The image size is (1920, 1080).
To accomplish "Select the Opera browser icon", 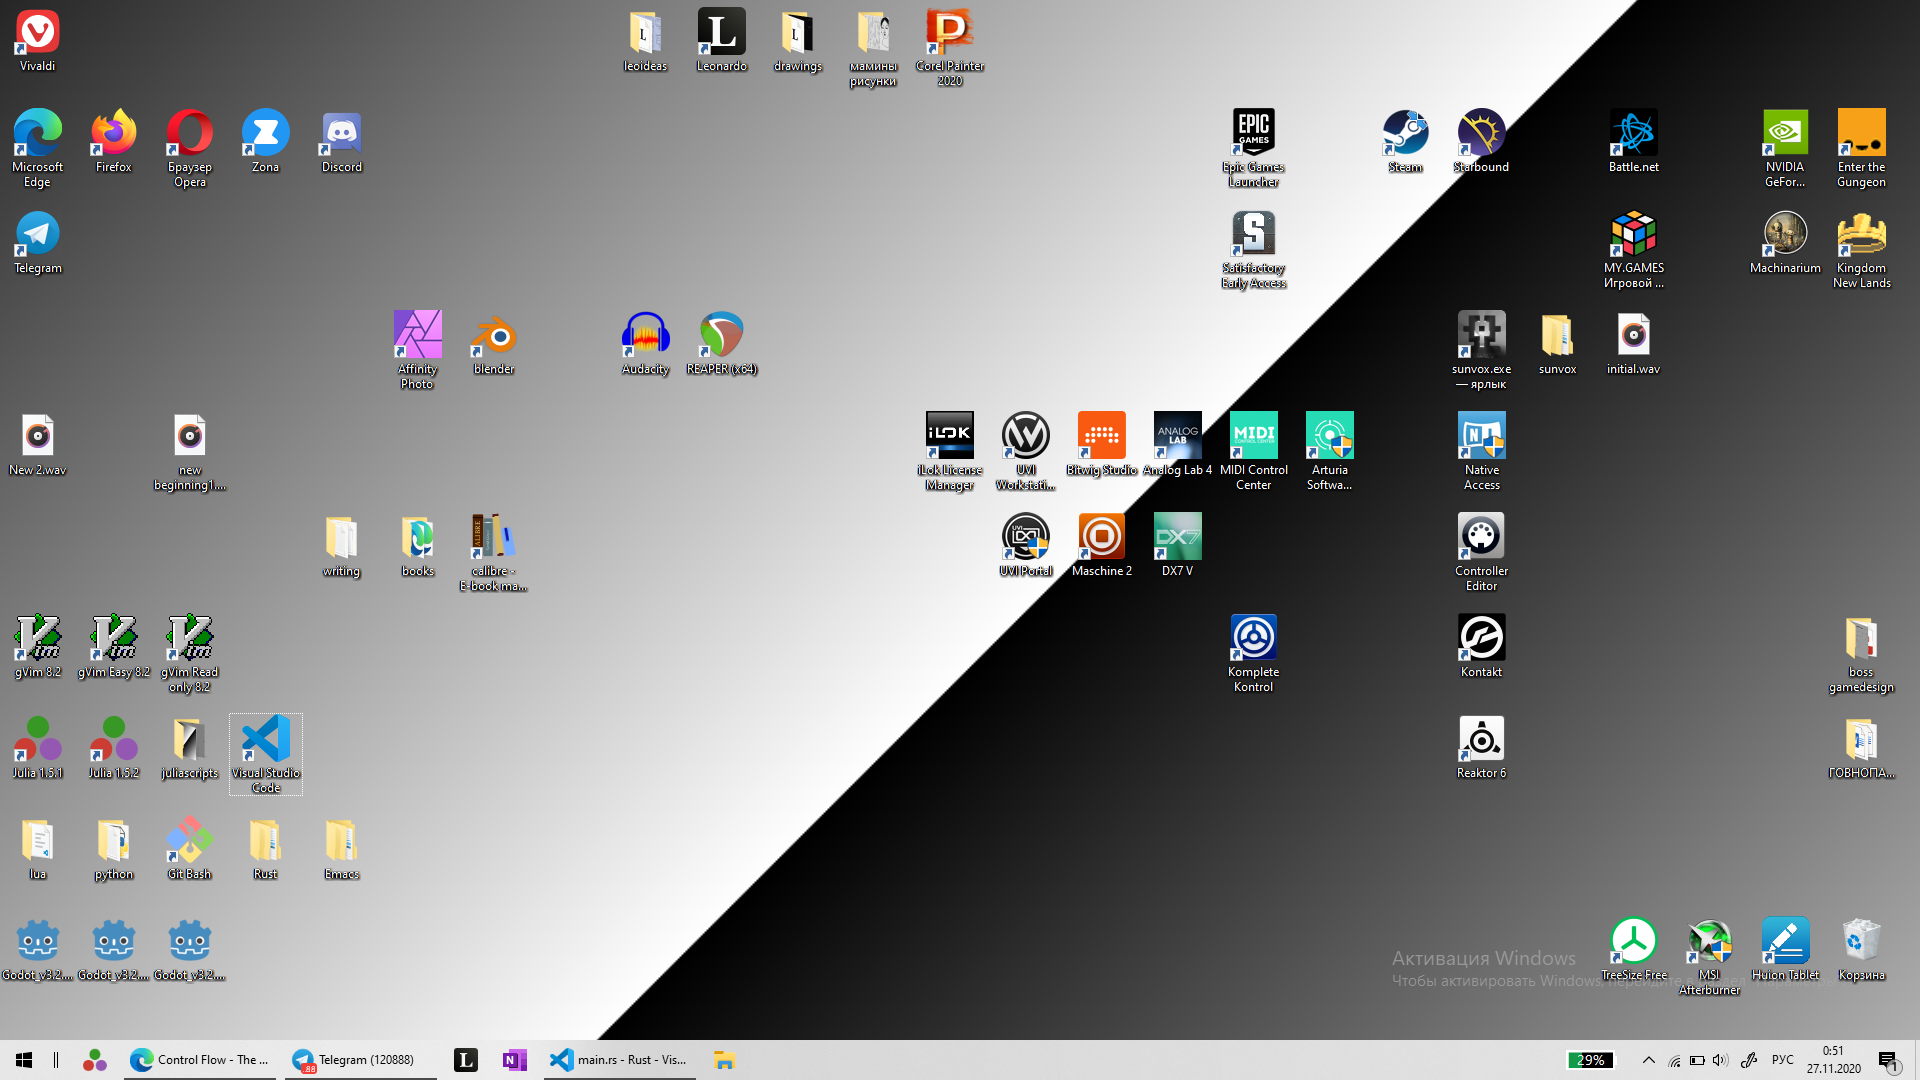I will tap(190, 148).
